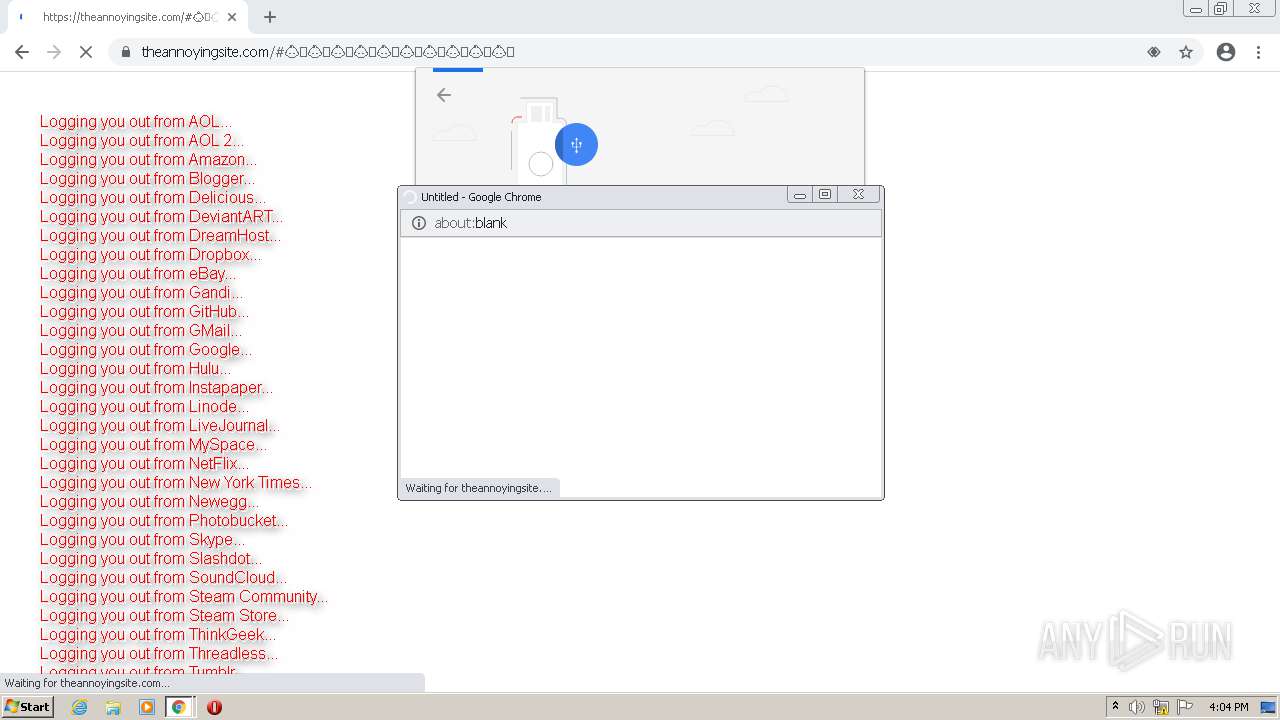The image size is (1280, 720).
Task: Click the Untitled - Google Chrome title bar
Action: coord(594,197)
